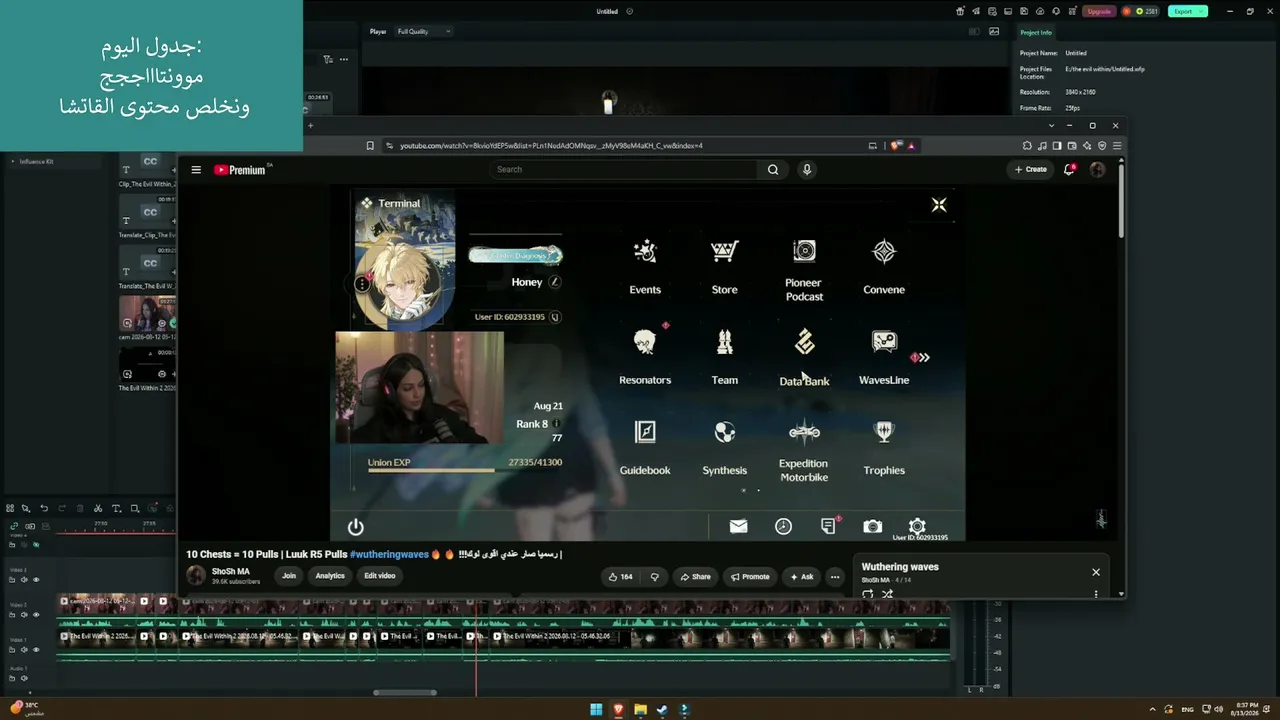1280x720 pixels.
Task: Open YouTube notifications bell
Action: coord(1069,169)
